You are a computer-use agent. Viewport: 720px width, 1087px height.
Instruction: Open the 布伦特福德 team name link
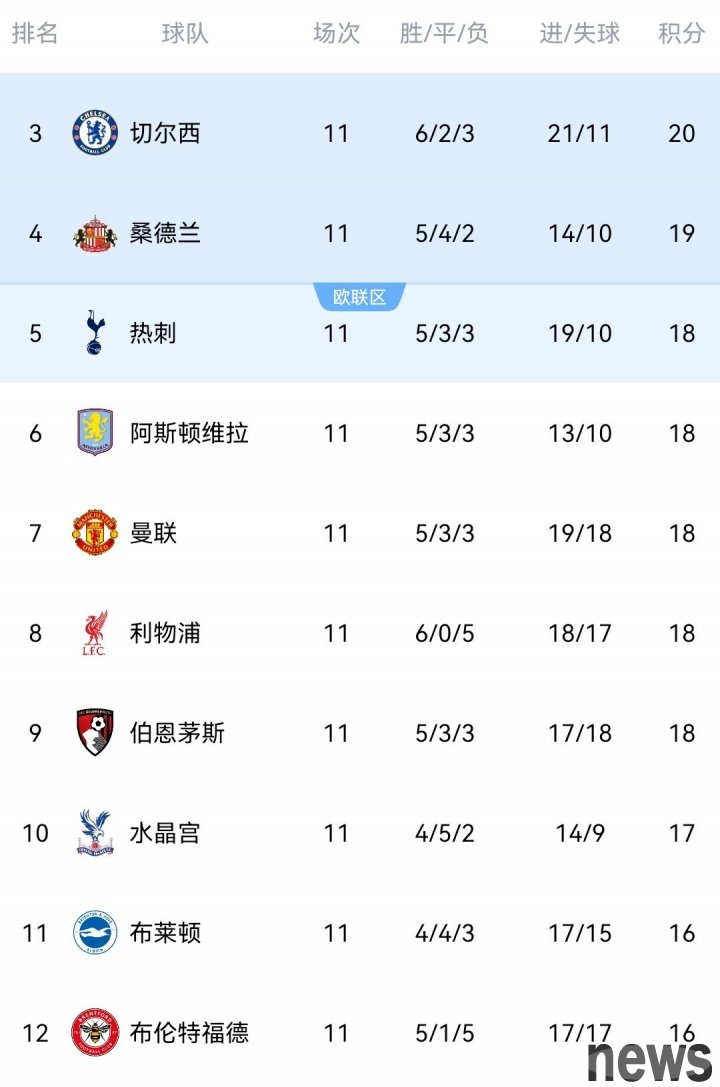click(x=189, y=1033)
